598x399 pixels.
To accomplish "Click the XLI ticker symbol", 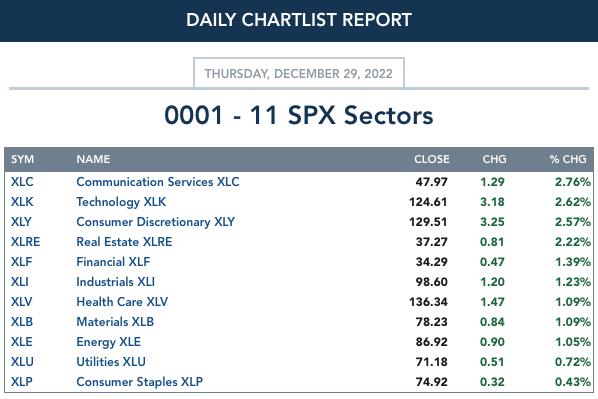I will tap(20, 282).
